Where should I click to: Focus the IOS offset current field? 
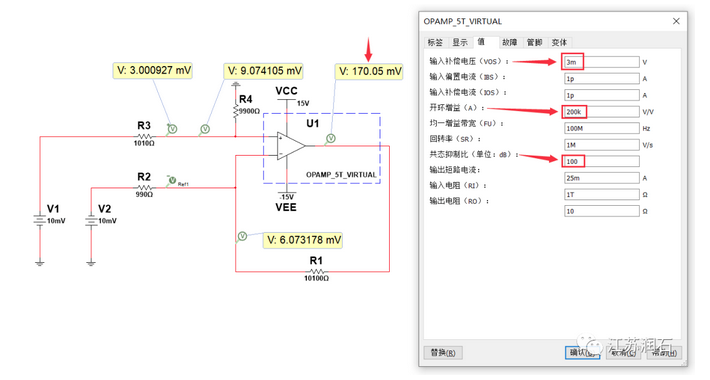tap(601, 95)
